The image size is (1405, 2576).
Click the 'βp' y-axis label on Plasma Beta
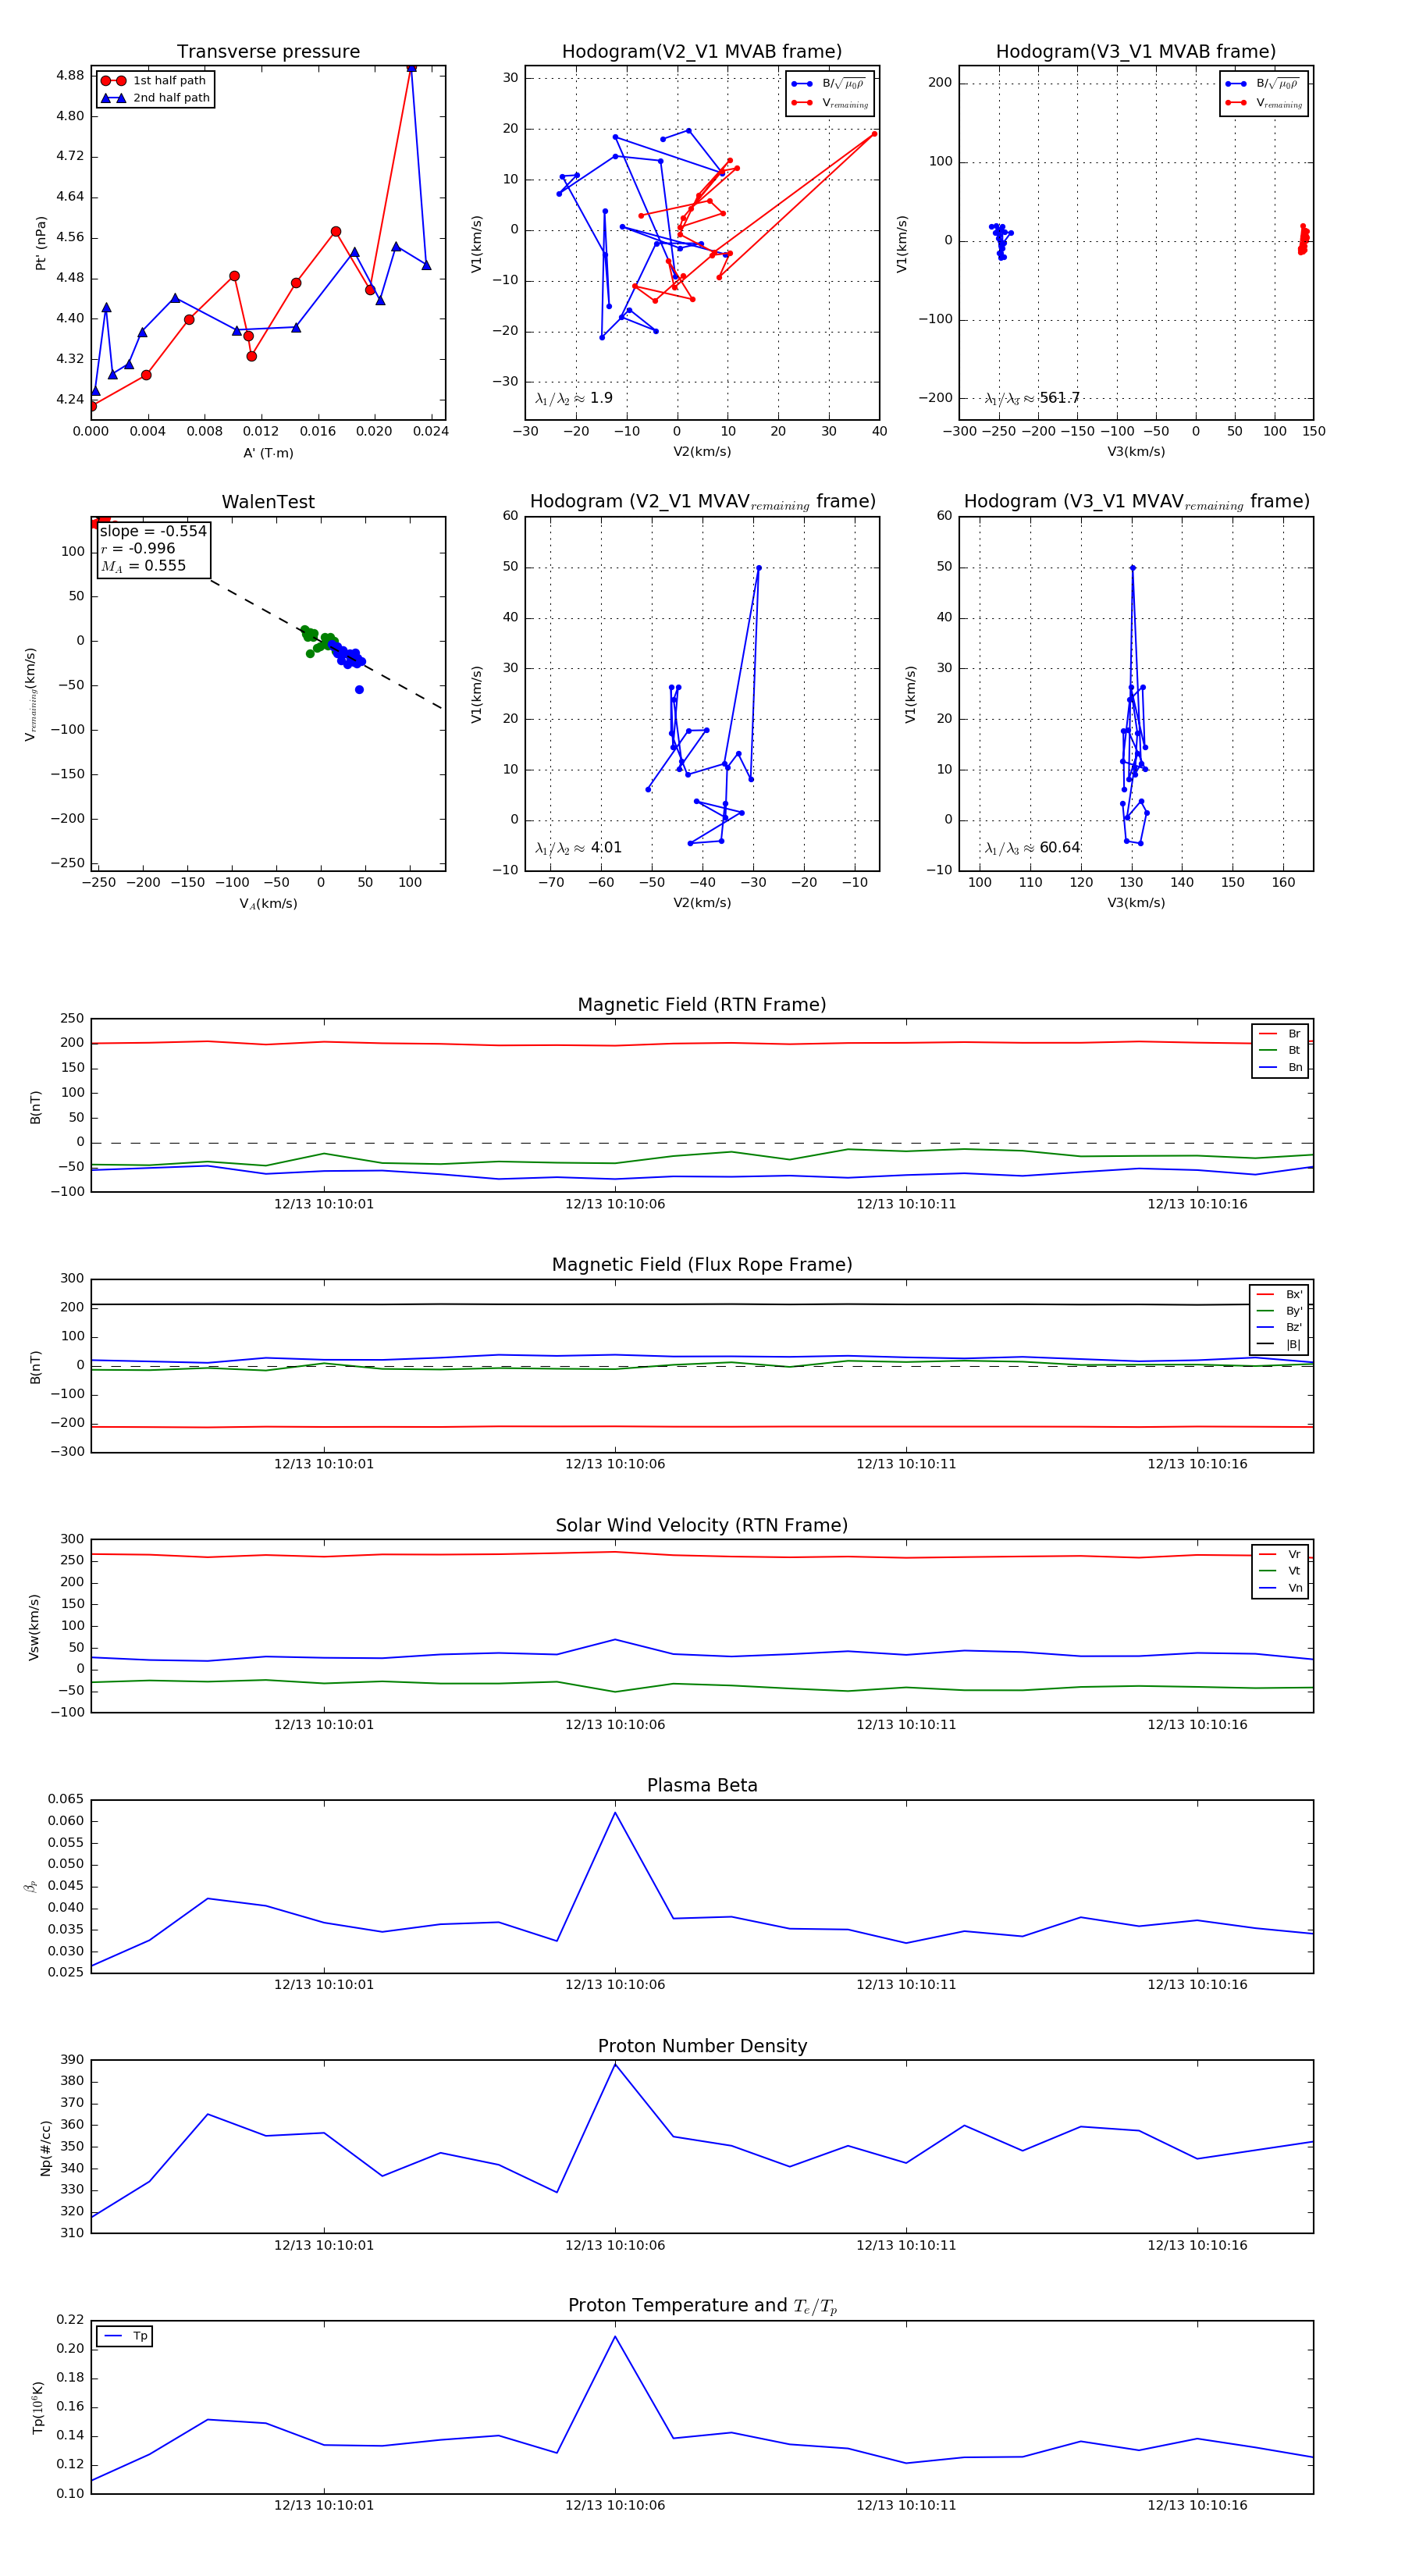(31, 1887)
